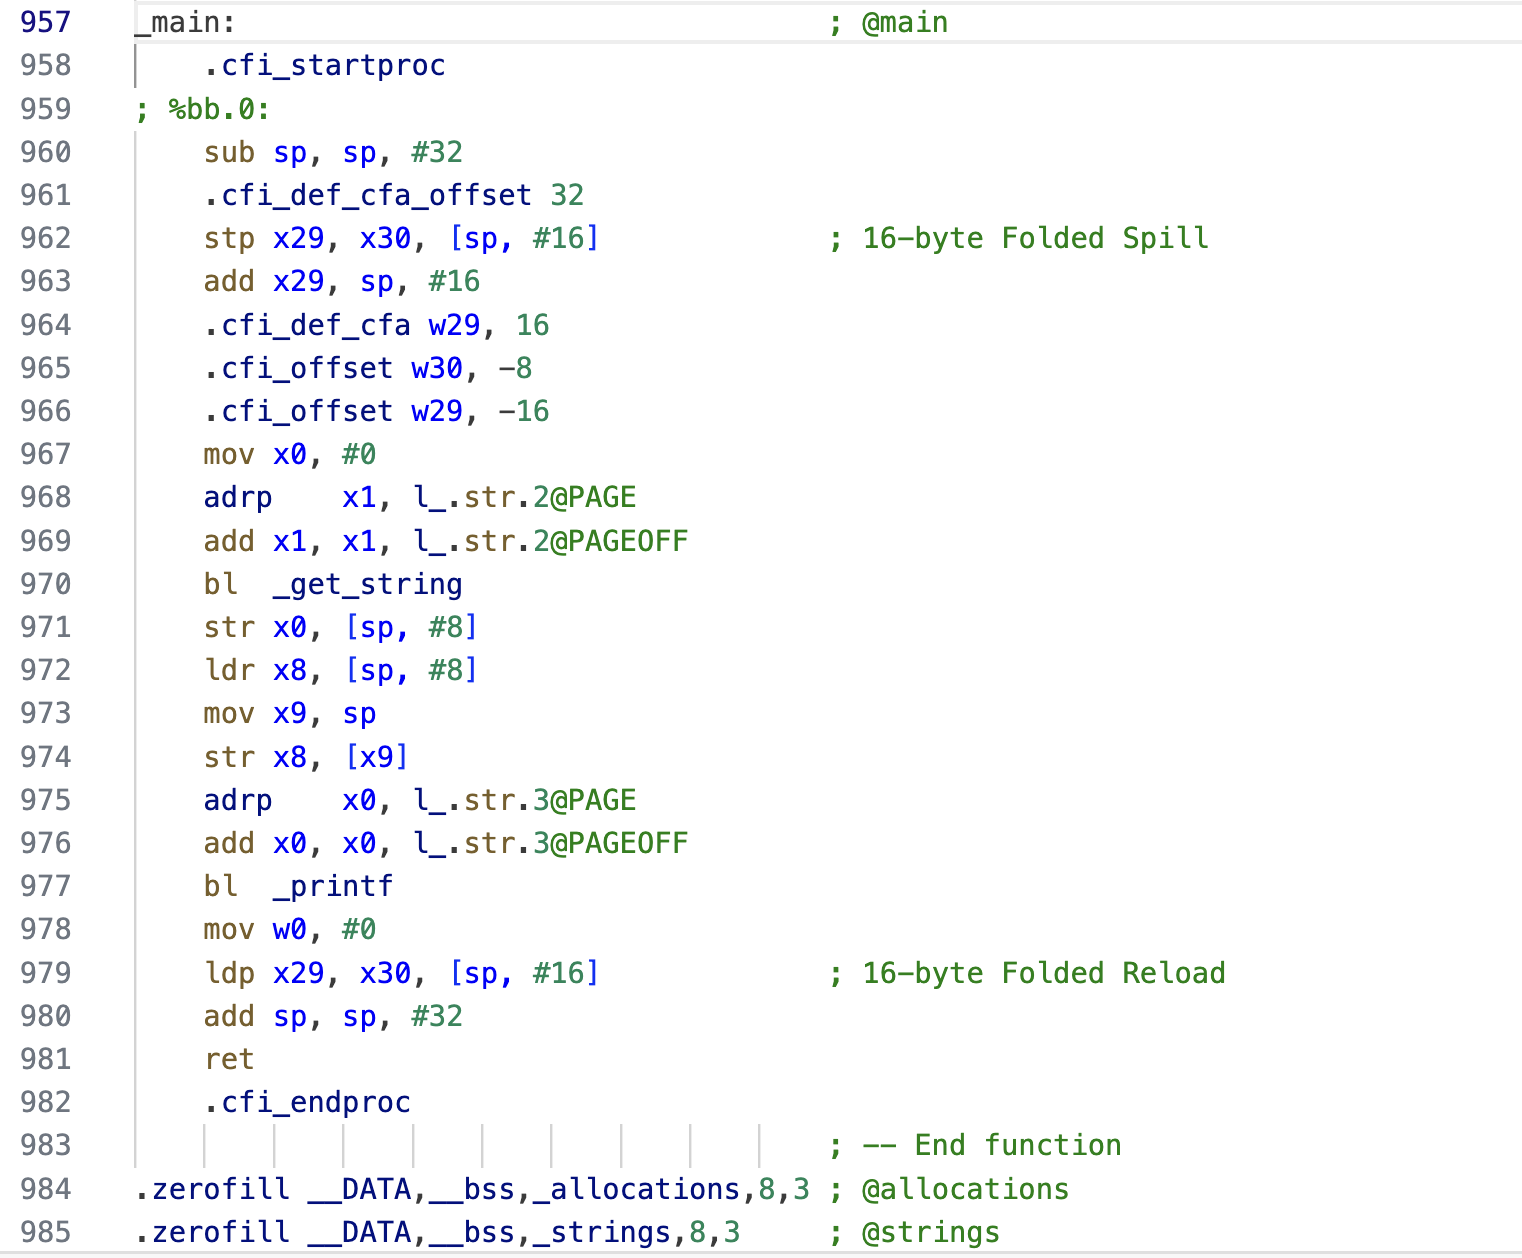Place the cursor on 'add x29, sp, #16'
The width and height of the screenshot is (1522, 1258).
(x=342, y=281)
